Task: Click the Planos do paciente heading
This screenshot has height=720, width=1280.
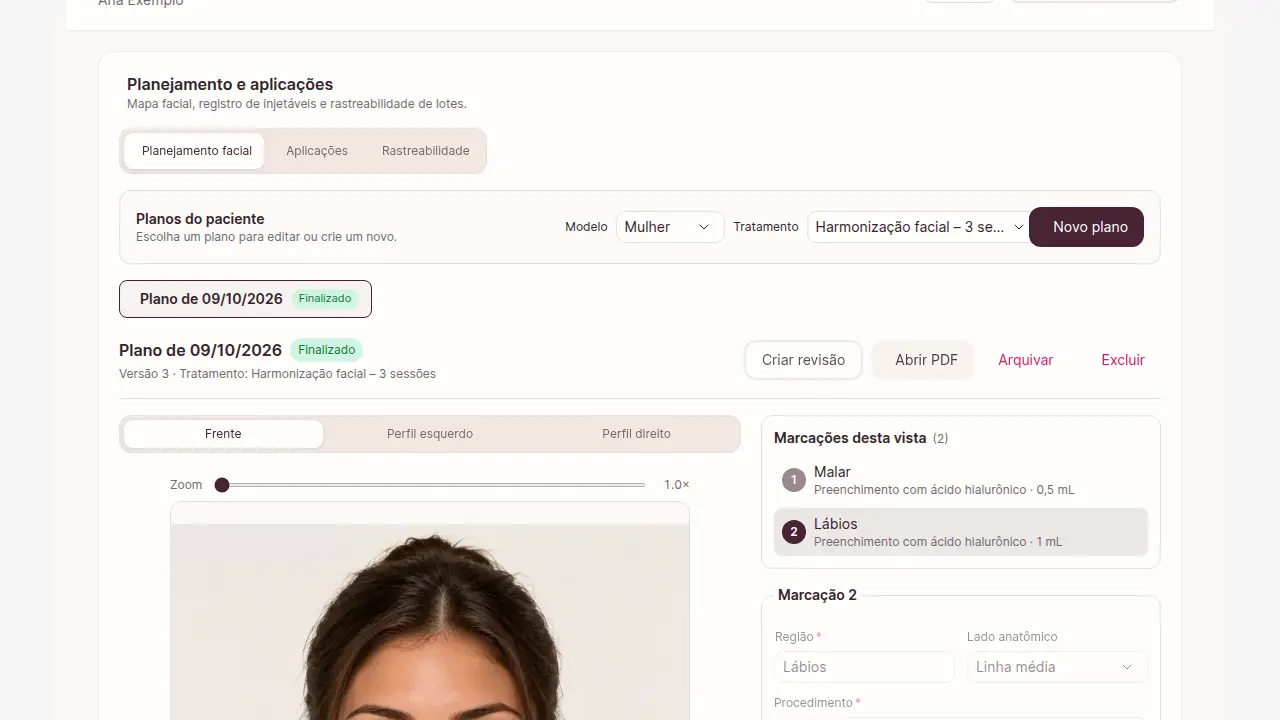Action: point(200,219)
